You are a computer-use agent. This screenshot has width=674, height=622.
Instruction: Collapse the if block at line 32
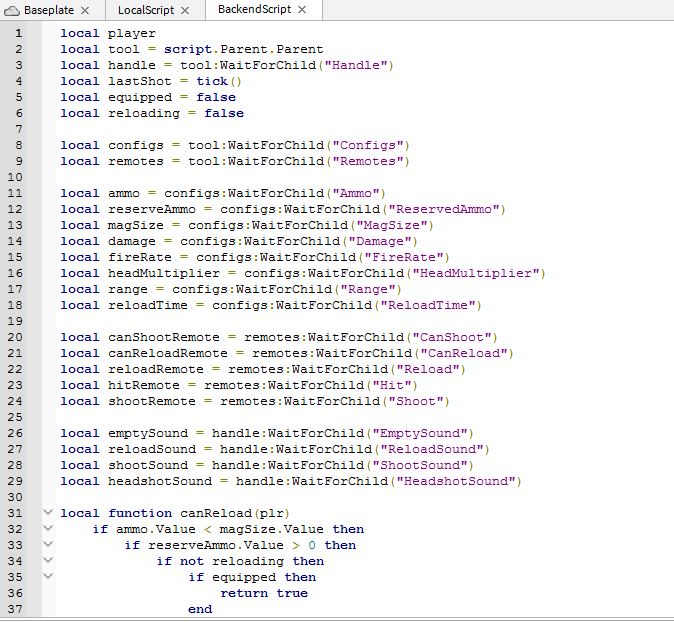tap(48, 528)
